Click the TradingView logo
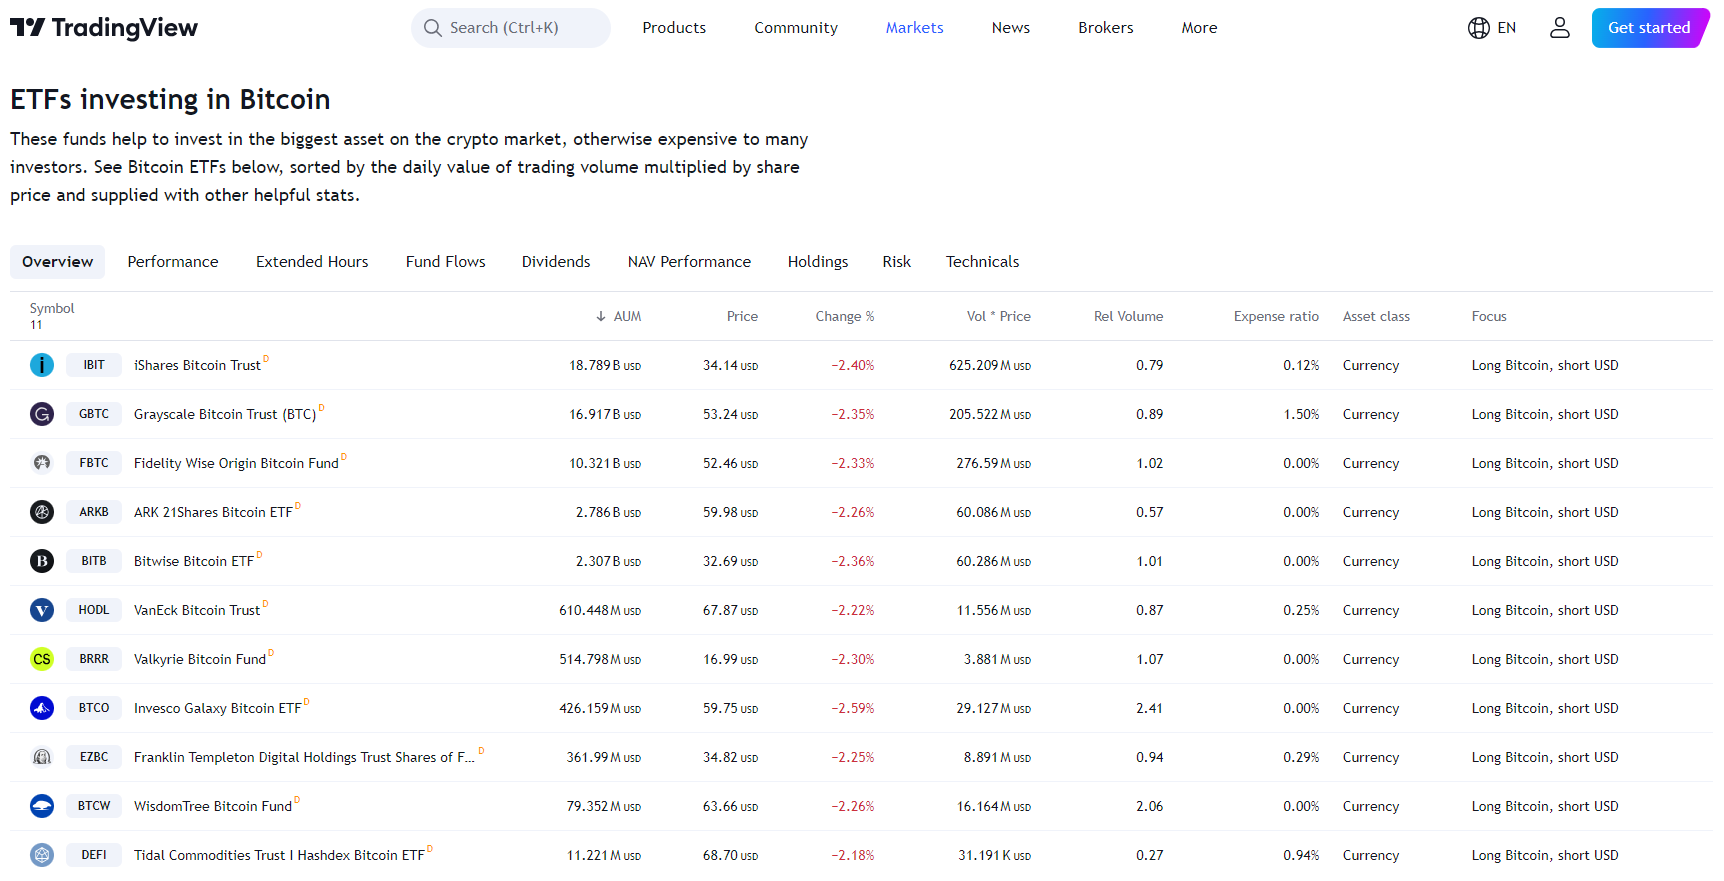This screenshot has width=1724, height=881. 104,28
